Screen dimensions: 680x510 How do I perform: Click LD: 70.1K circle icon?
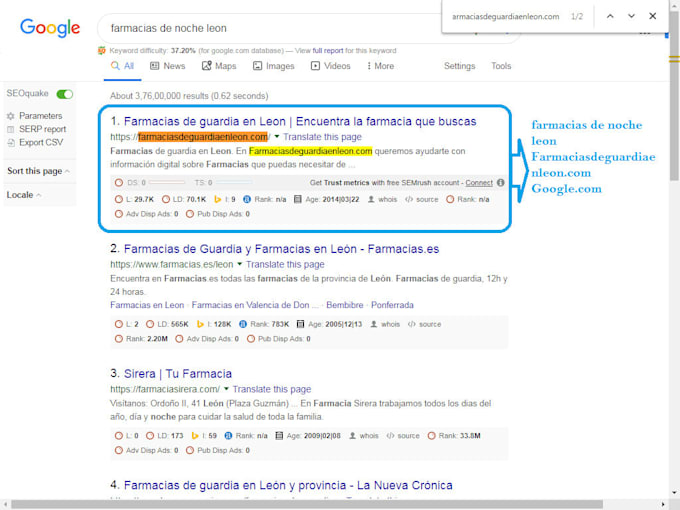(x=166, y=199)
